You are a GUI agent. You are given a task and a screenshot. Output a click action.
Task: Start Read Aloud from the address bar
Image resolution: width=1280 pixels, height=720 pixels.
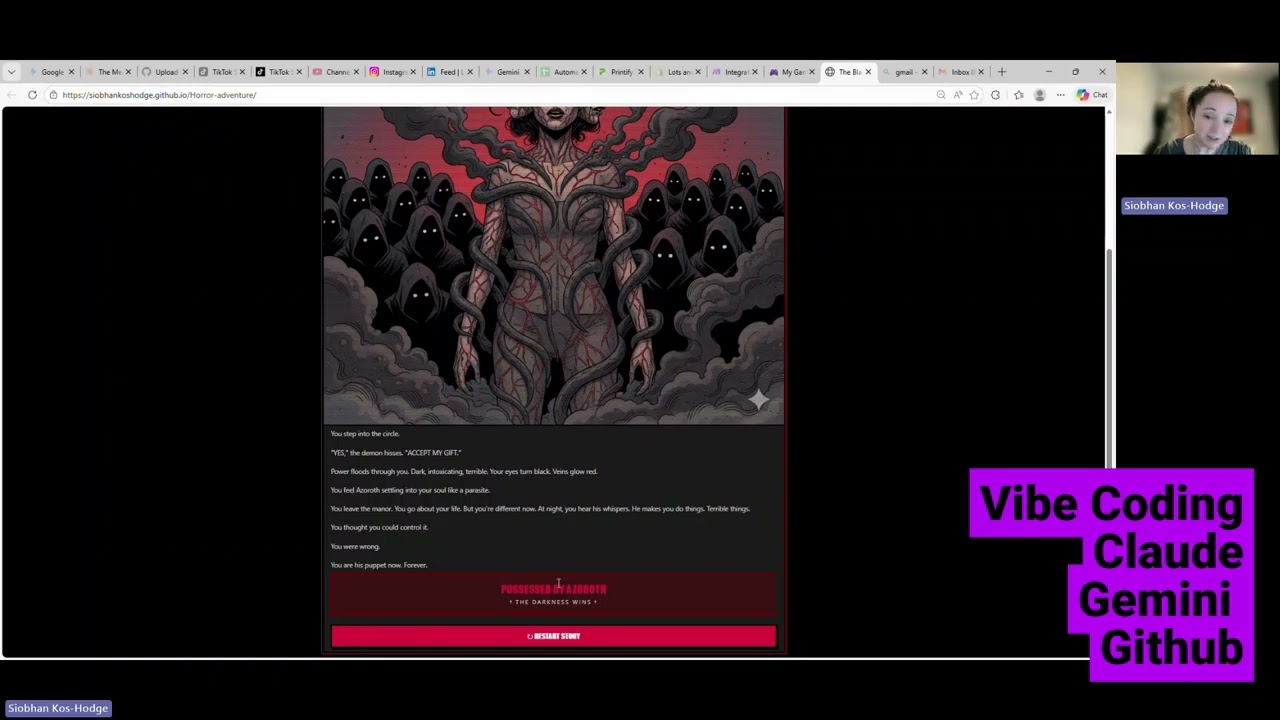[x=958, y=95]
